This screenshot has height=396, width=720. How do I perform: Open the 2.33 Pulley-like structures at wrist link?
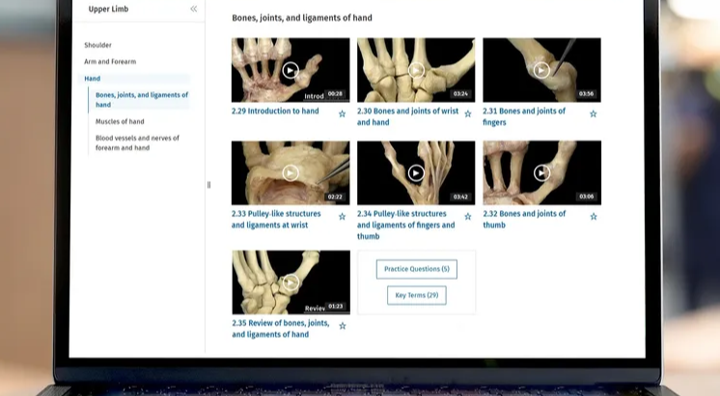pos(276,219)
